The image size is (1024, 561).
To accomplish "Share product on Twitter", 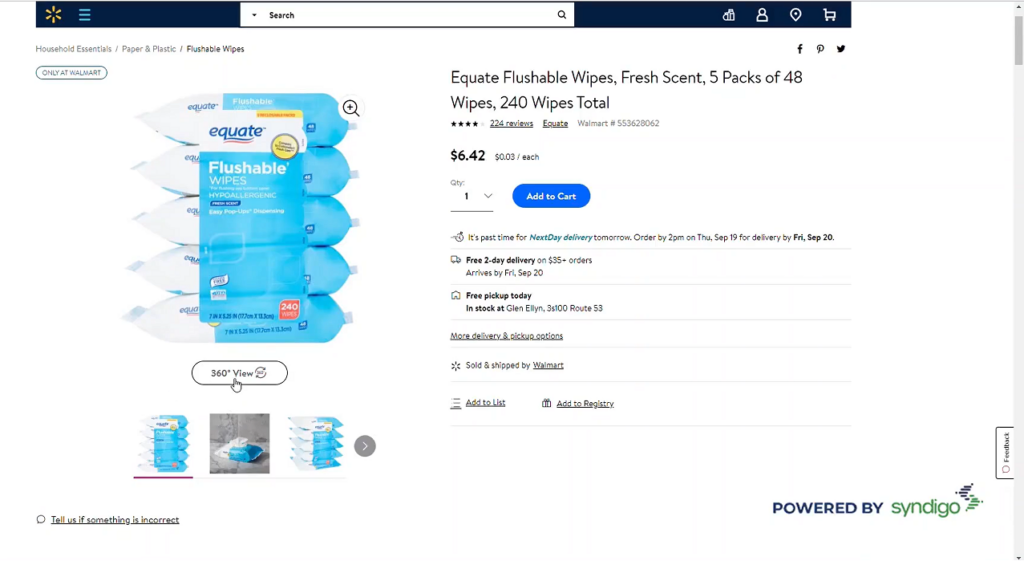I will (841, 49).
